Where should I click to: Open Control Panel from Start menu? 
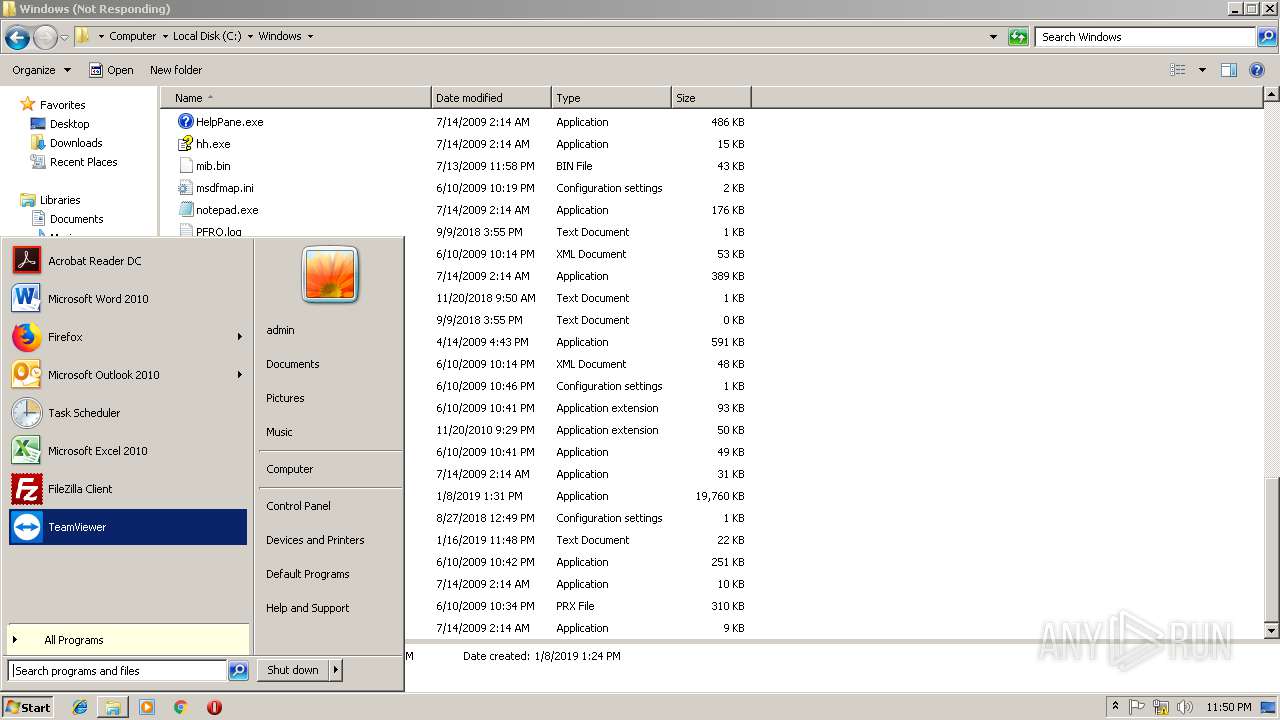(298, 506)
